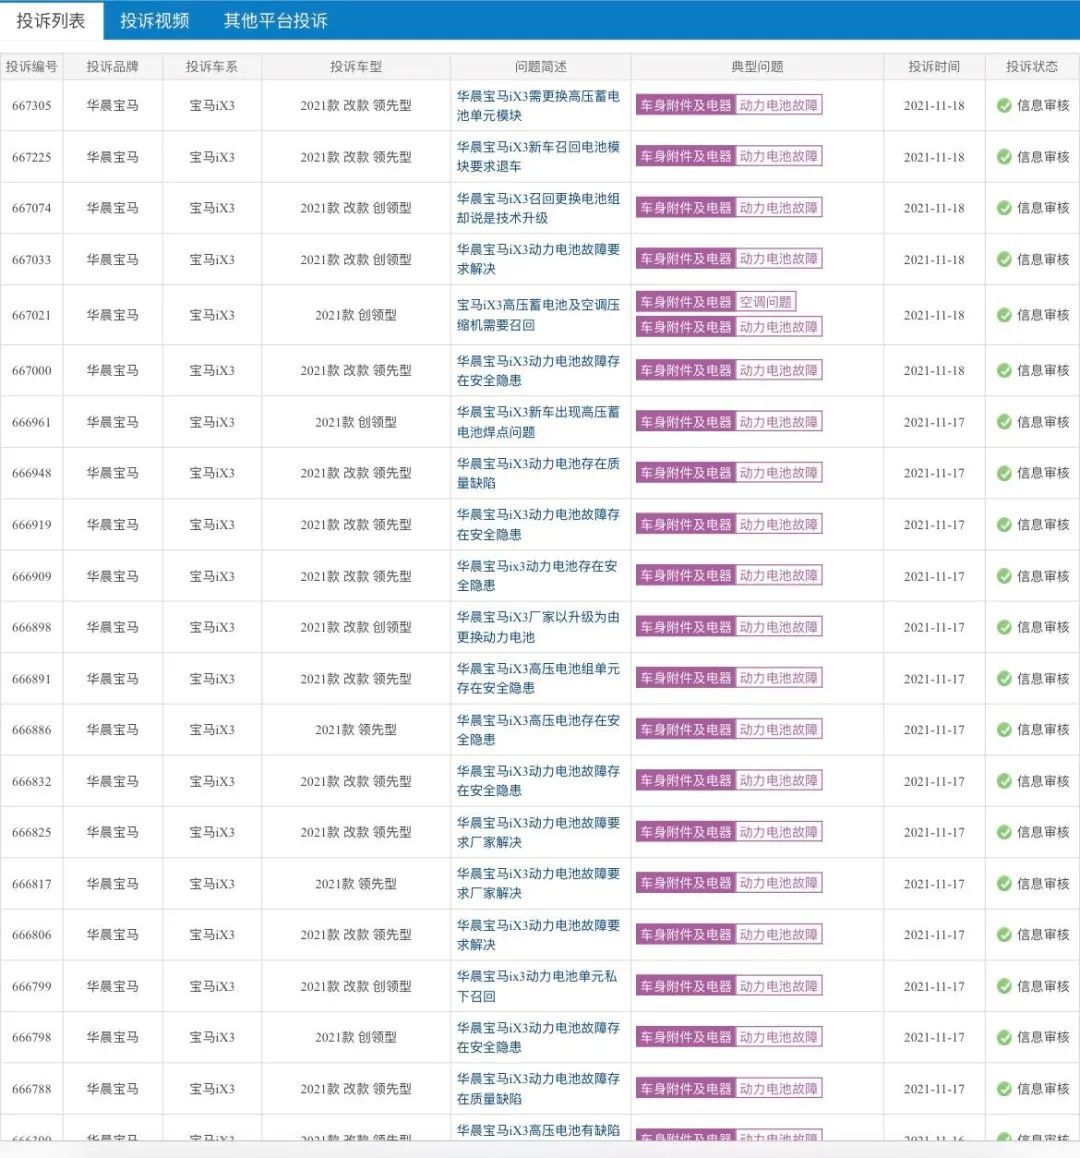Click green status icon in row 667021
This screenshot has height=1158, width=1080.
pyautogui.click(x=1004, y=315)
